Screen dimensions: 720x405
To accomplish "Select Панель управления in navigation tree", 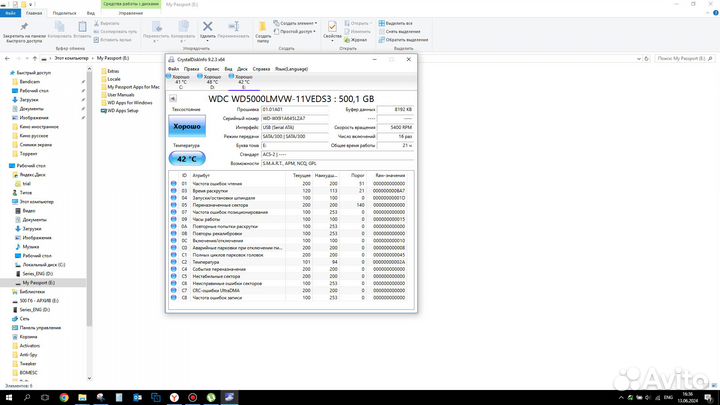I will [40, 327].
